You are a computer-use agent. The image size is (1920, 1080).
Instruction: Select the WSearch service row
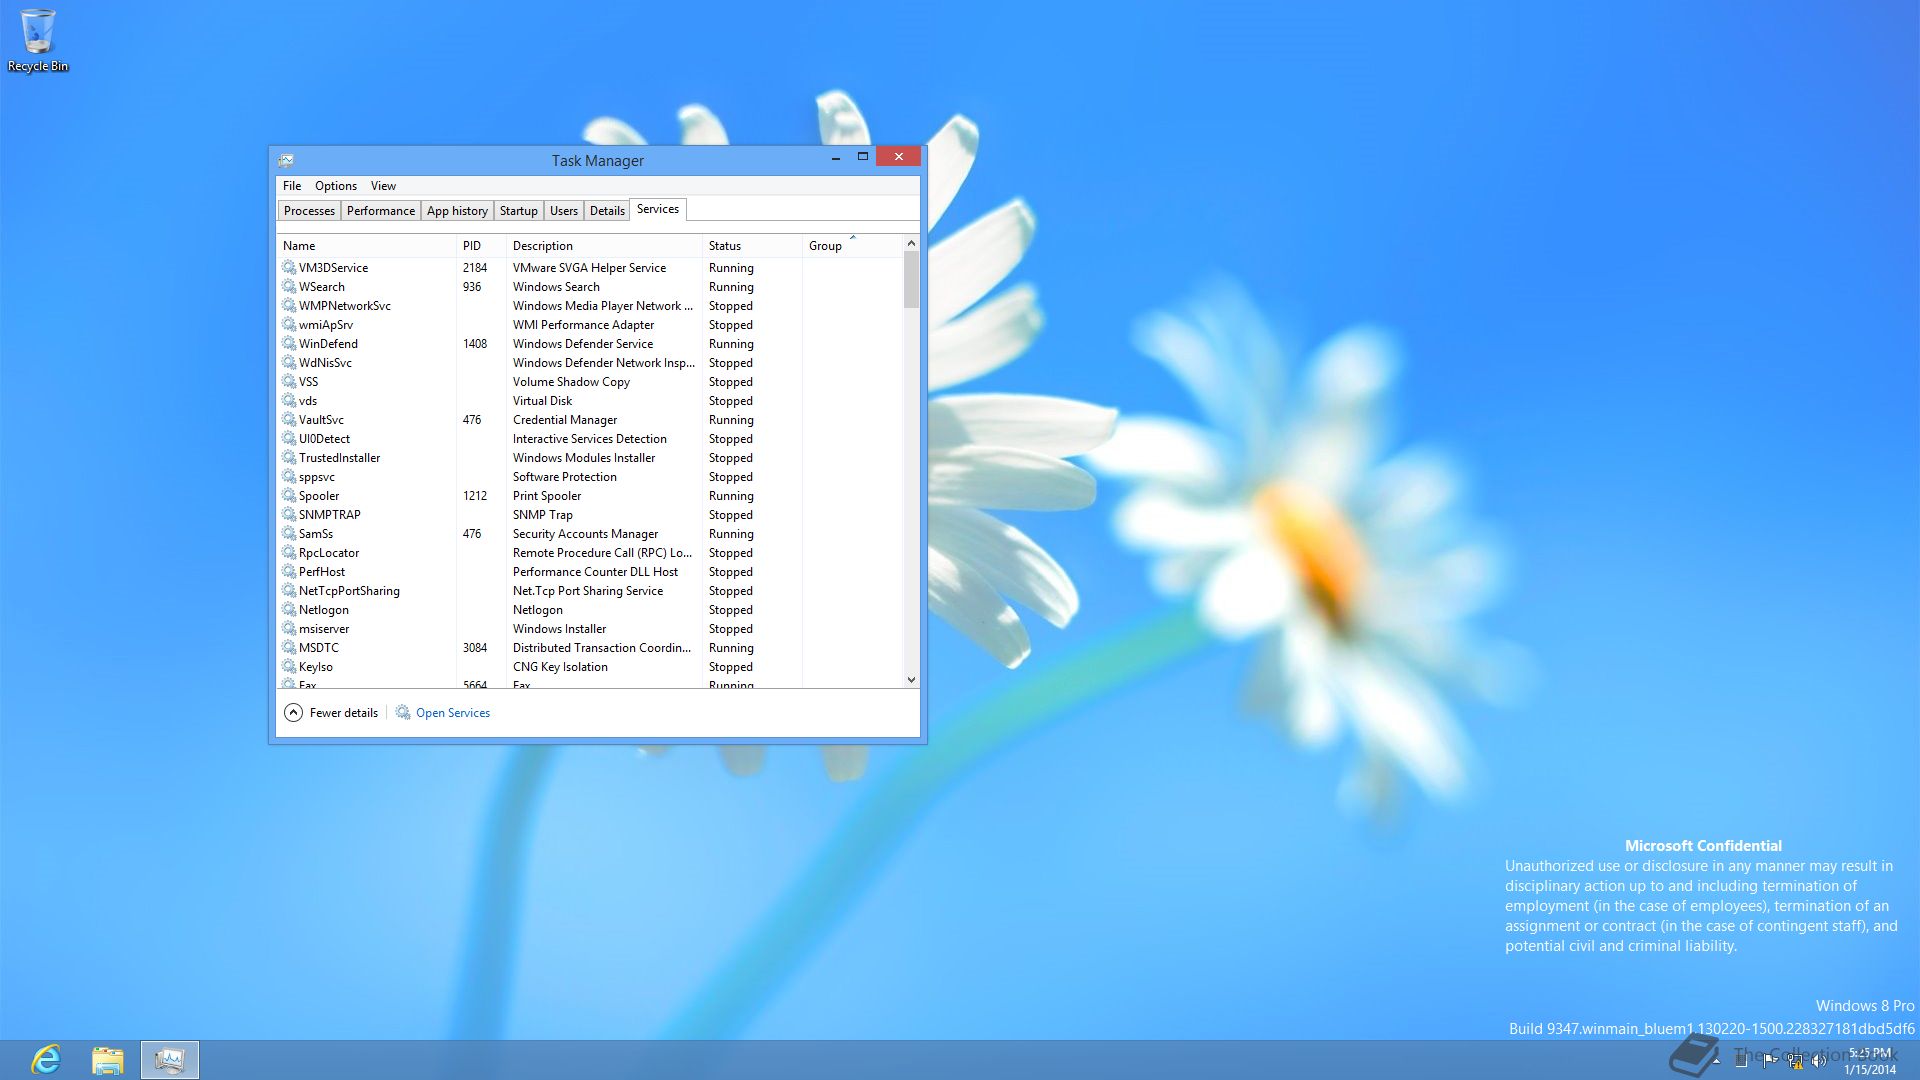pos(322,287)
